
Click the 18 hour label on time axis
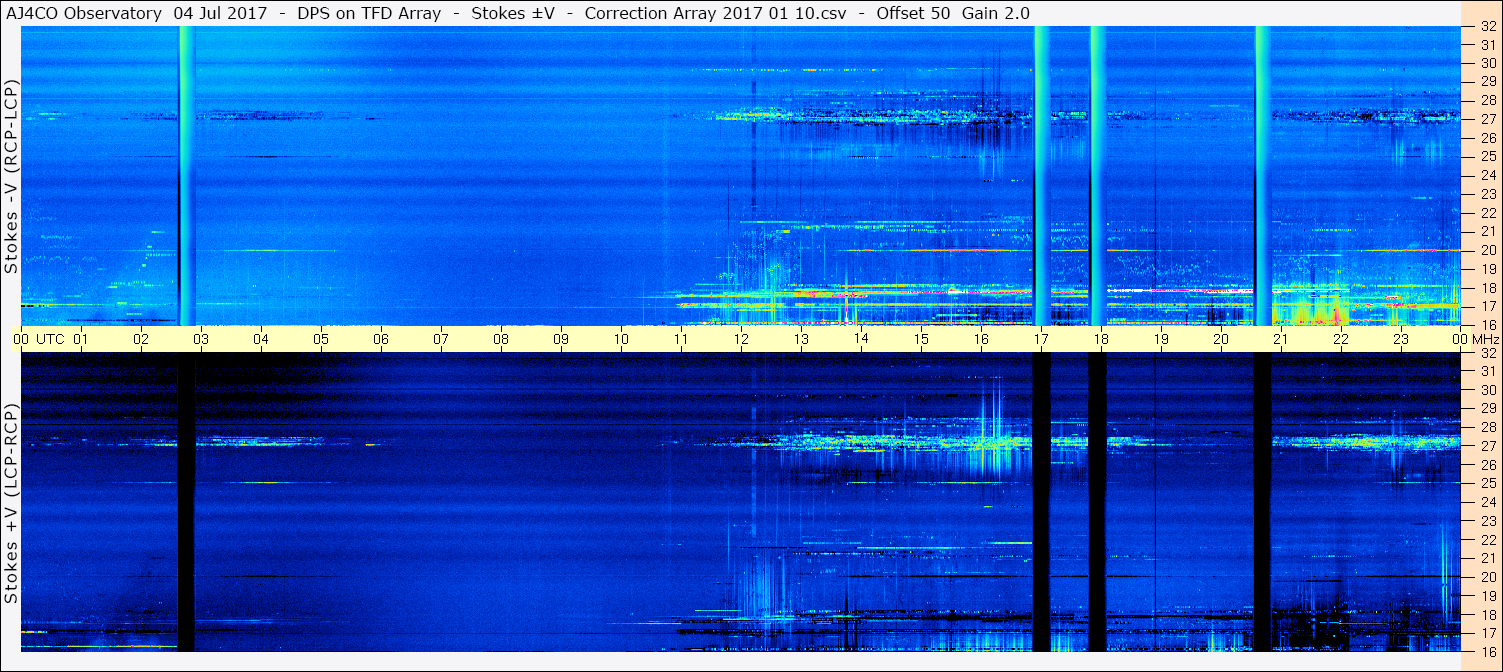[1101, 339]
